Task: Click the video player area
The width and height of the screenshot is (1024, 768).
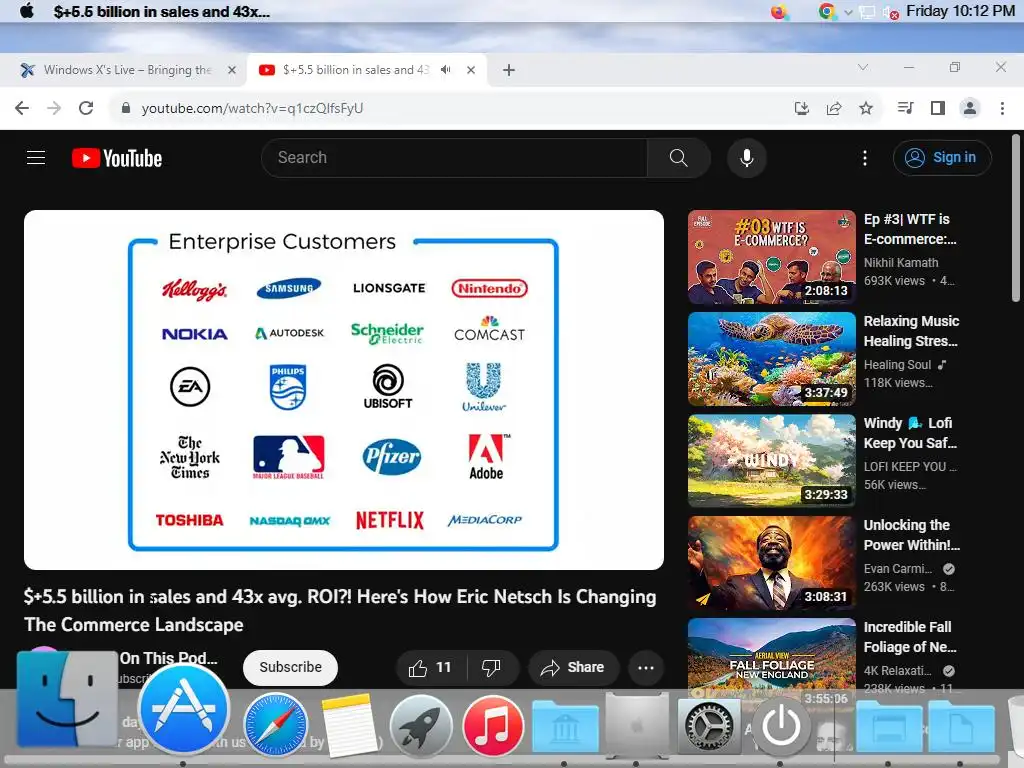Action: (344, 390)
